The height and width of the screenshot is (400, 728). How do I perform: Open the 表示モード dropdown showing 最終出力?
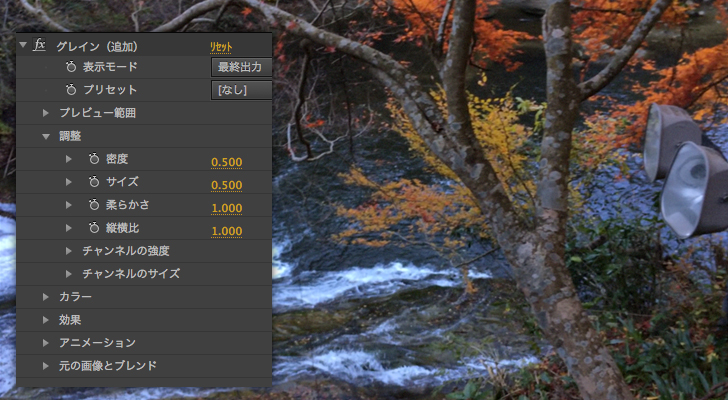tap(241, 67)
